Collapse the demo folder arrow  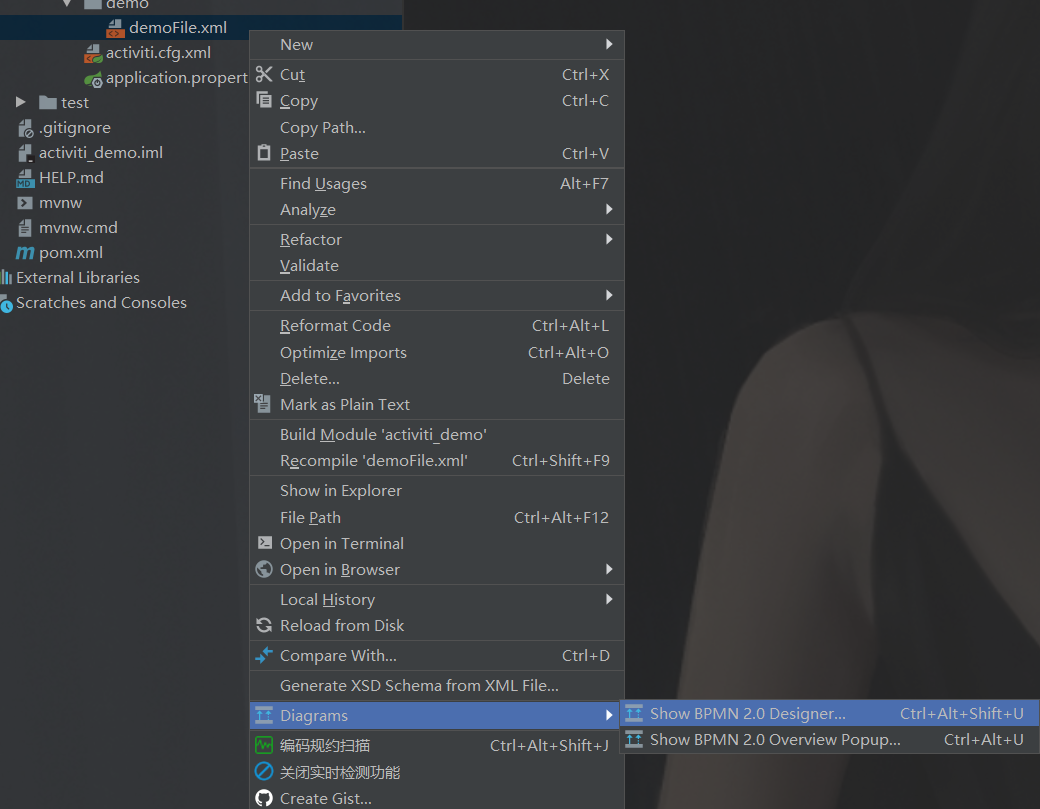[67, 3]
